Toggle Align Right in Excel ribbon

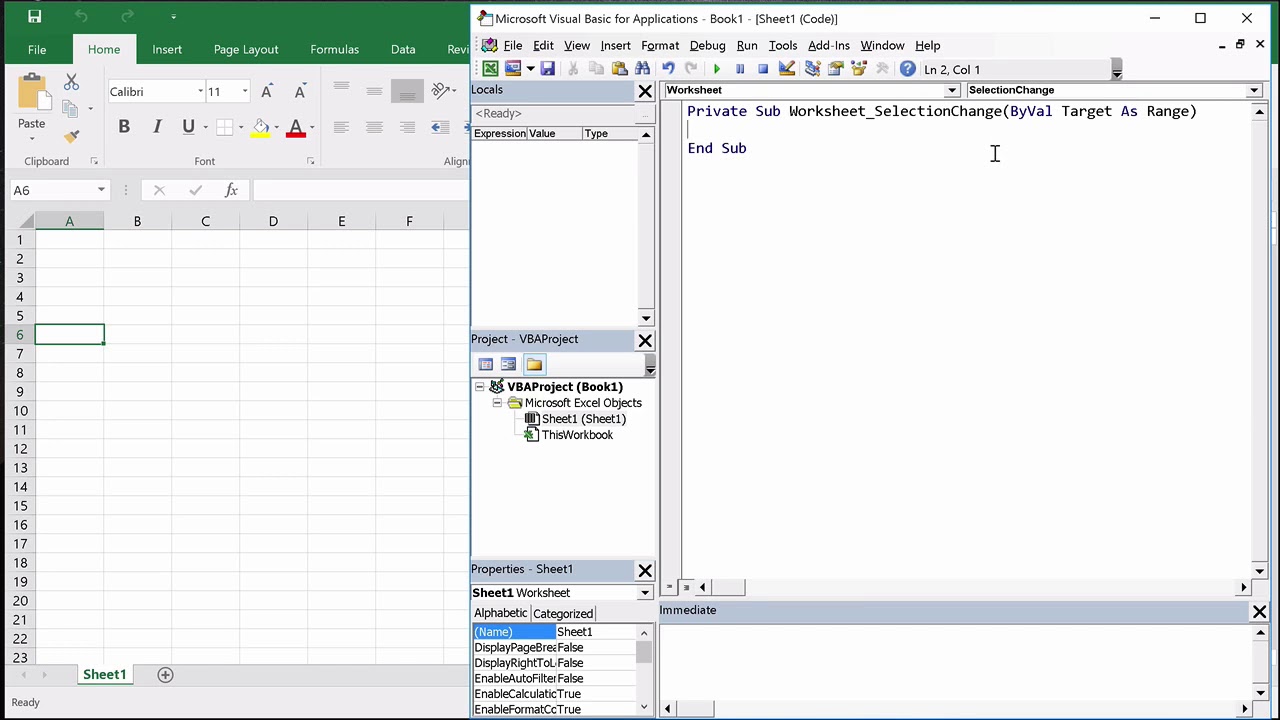click(x=407, y=127)
